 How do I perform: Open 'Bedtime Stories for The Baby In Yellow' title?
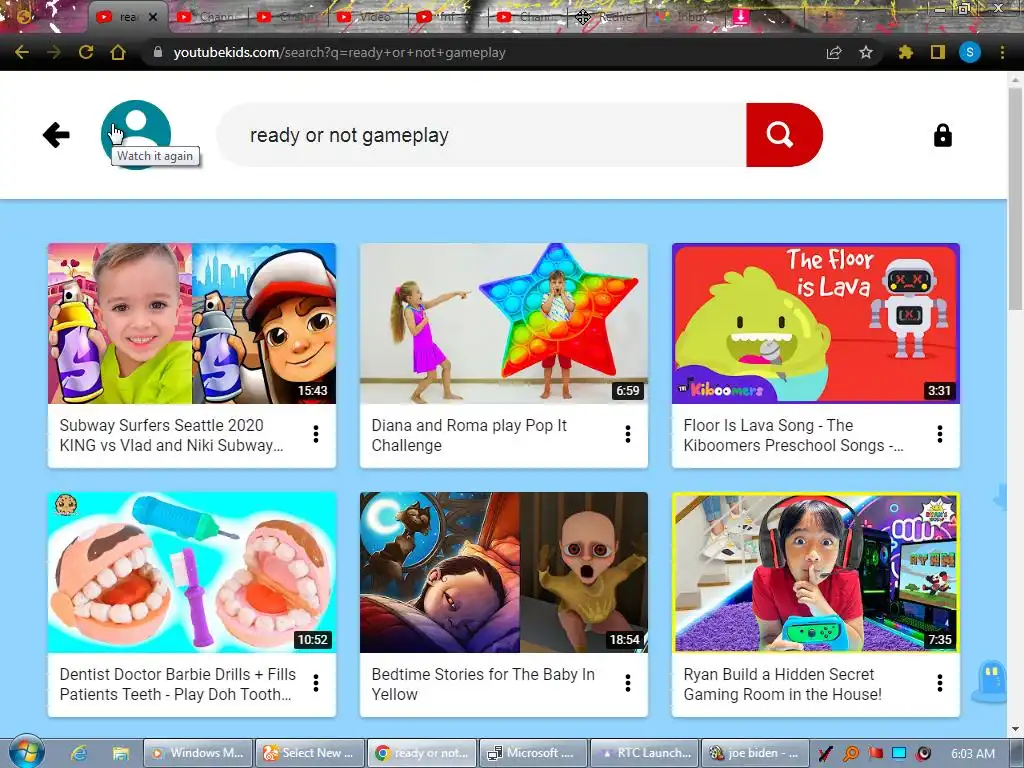(x=483, y=684)
